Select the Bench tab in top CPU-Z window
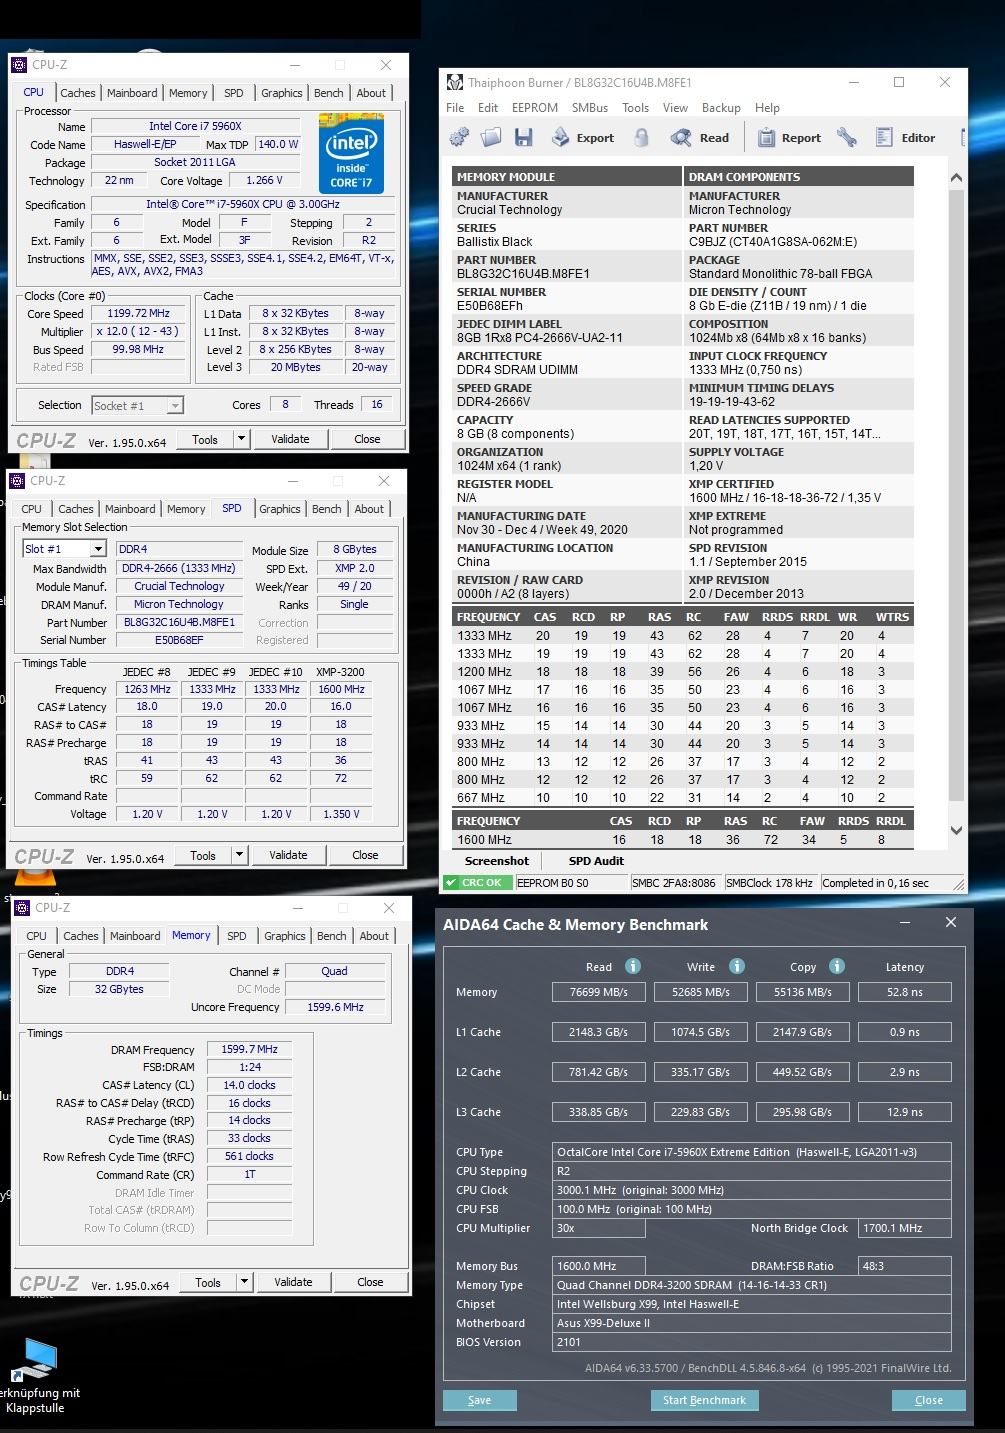The image size is (1005, 1433). (328, 93)
